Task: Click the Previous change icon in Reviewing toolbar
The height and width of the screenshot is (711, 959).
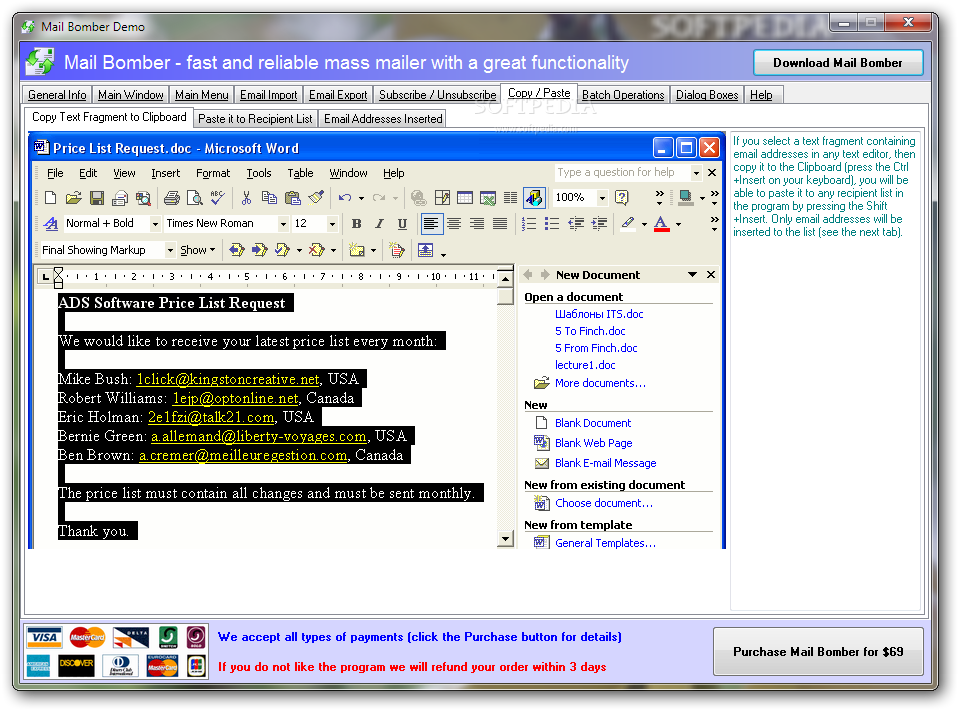Action: click(x=237, y=250)
